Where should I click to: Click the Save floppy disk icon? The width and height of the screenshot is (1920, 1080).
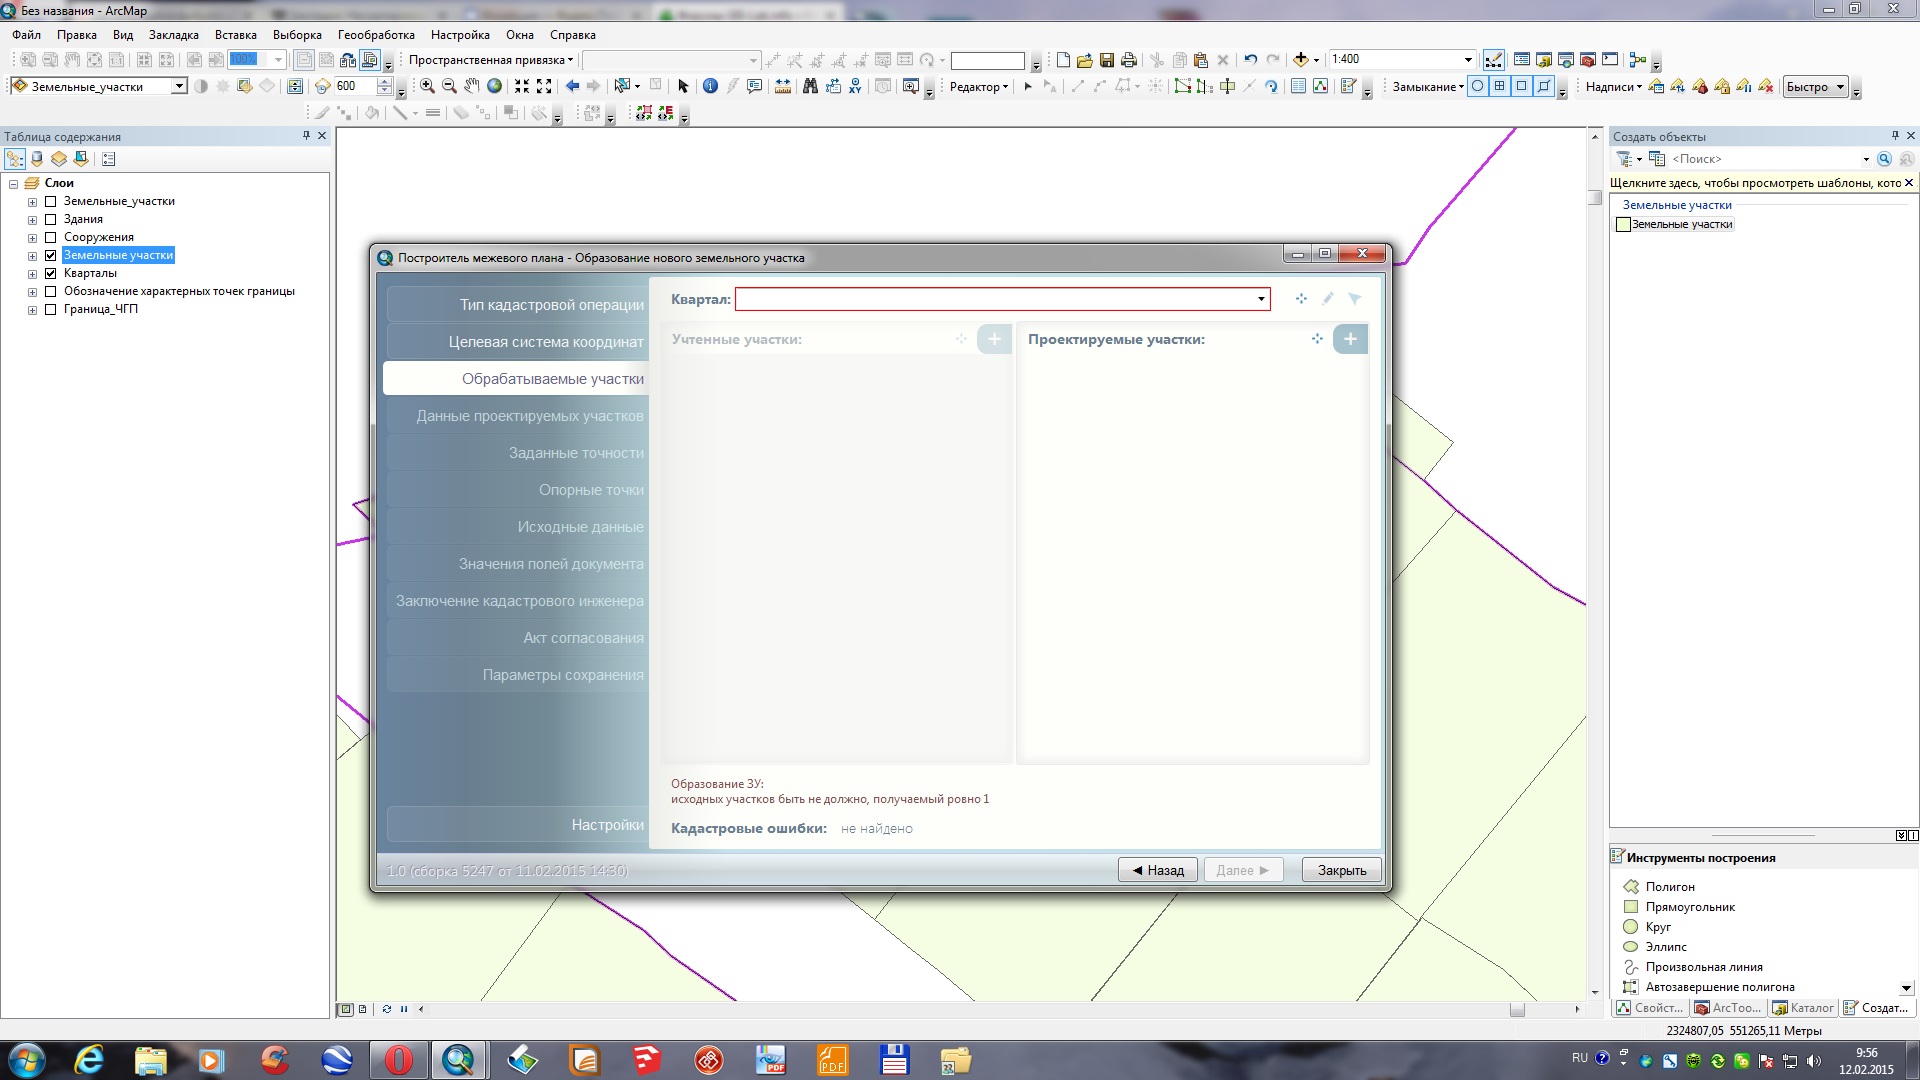(1107, 60)
